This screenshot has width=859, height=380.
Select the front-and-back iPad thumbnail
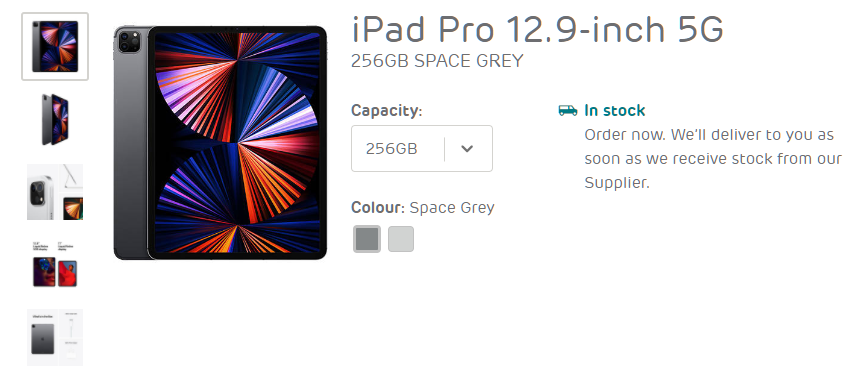point(55,47)
